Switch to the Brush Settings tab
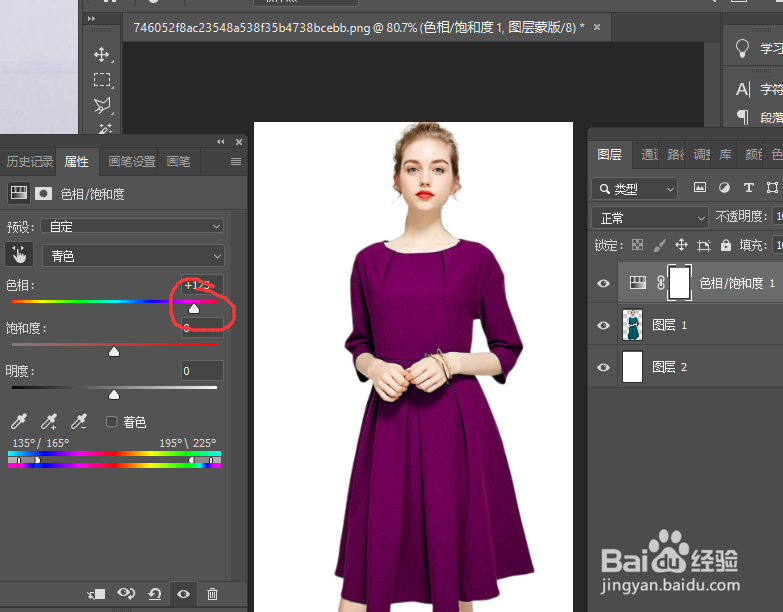This screenshot has height=612, width=783. [x=132, y=162]
